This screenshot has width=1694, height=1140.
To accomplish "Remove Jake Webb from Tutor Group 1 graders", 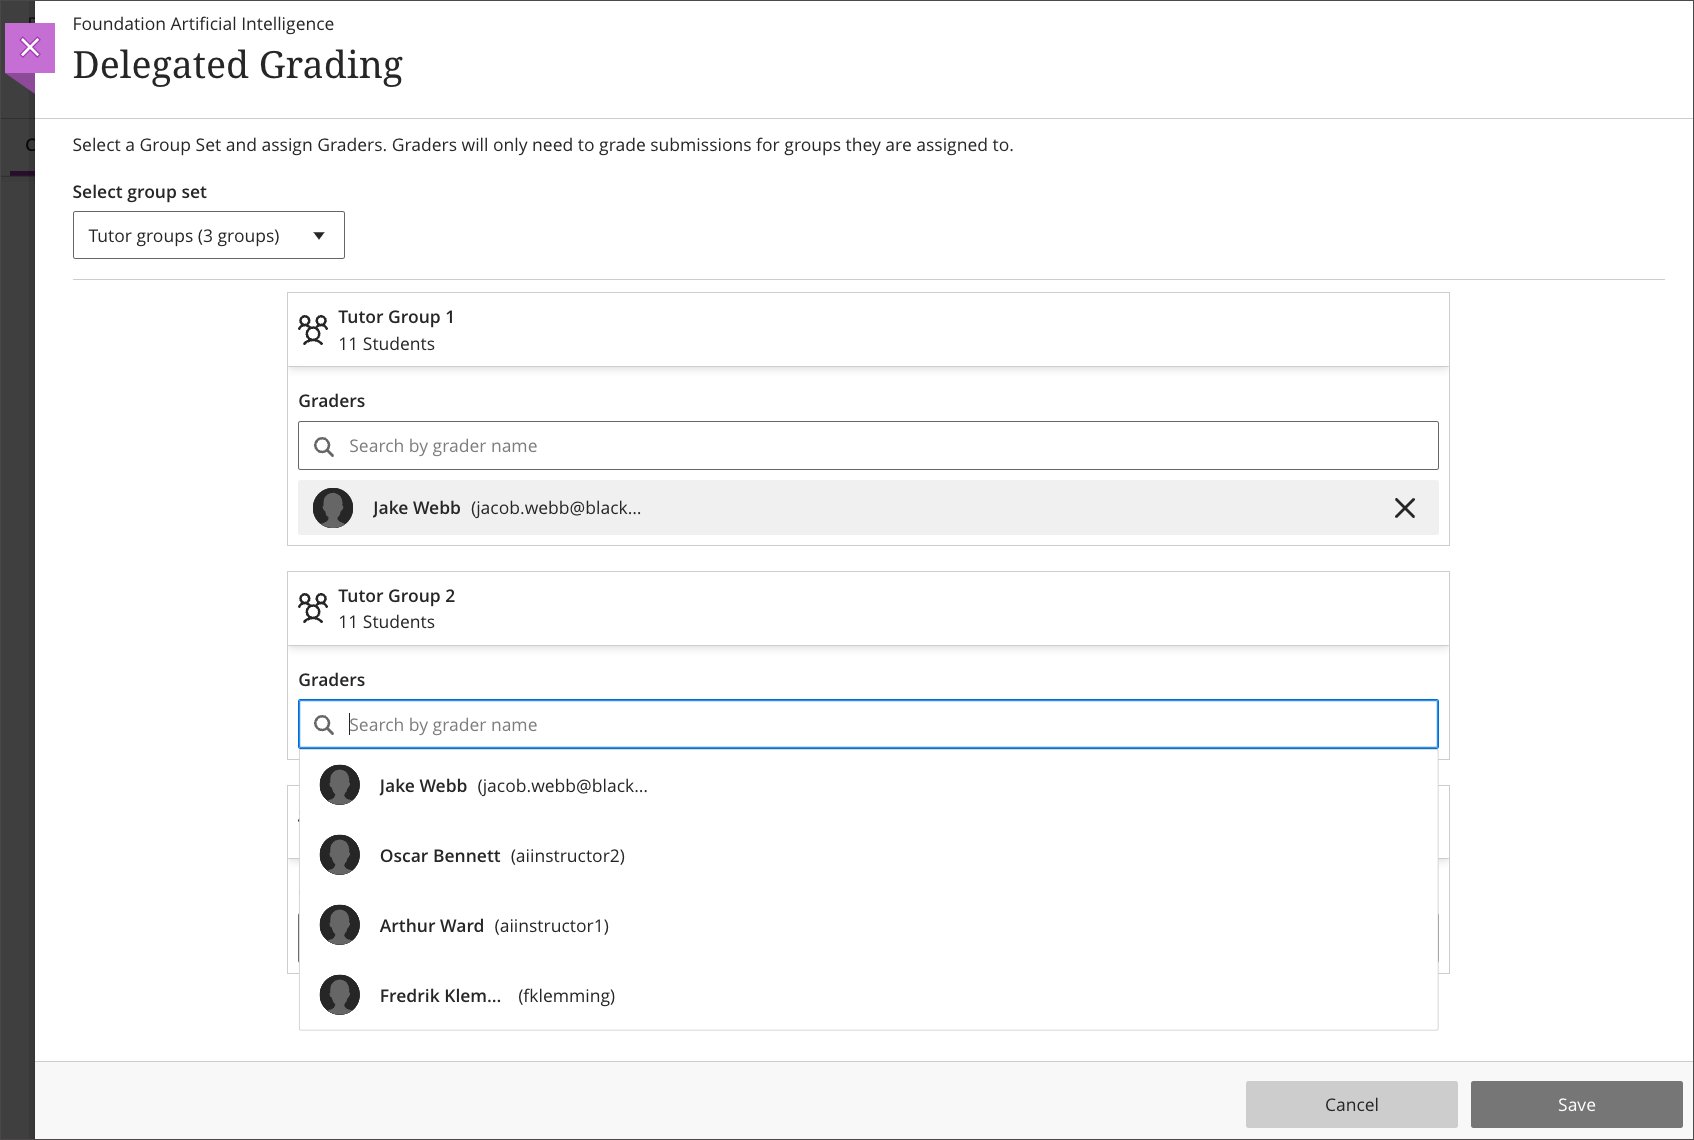I will click(1404, 508).
